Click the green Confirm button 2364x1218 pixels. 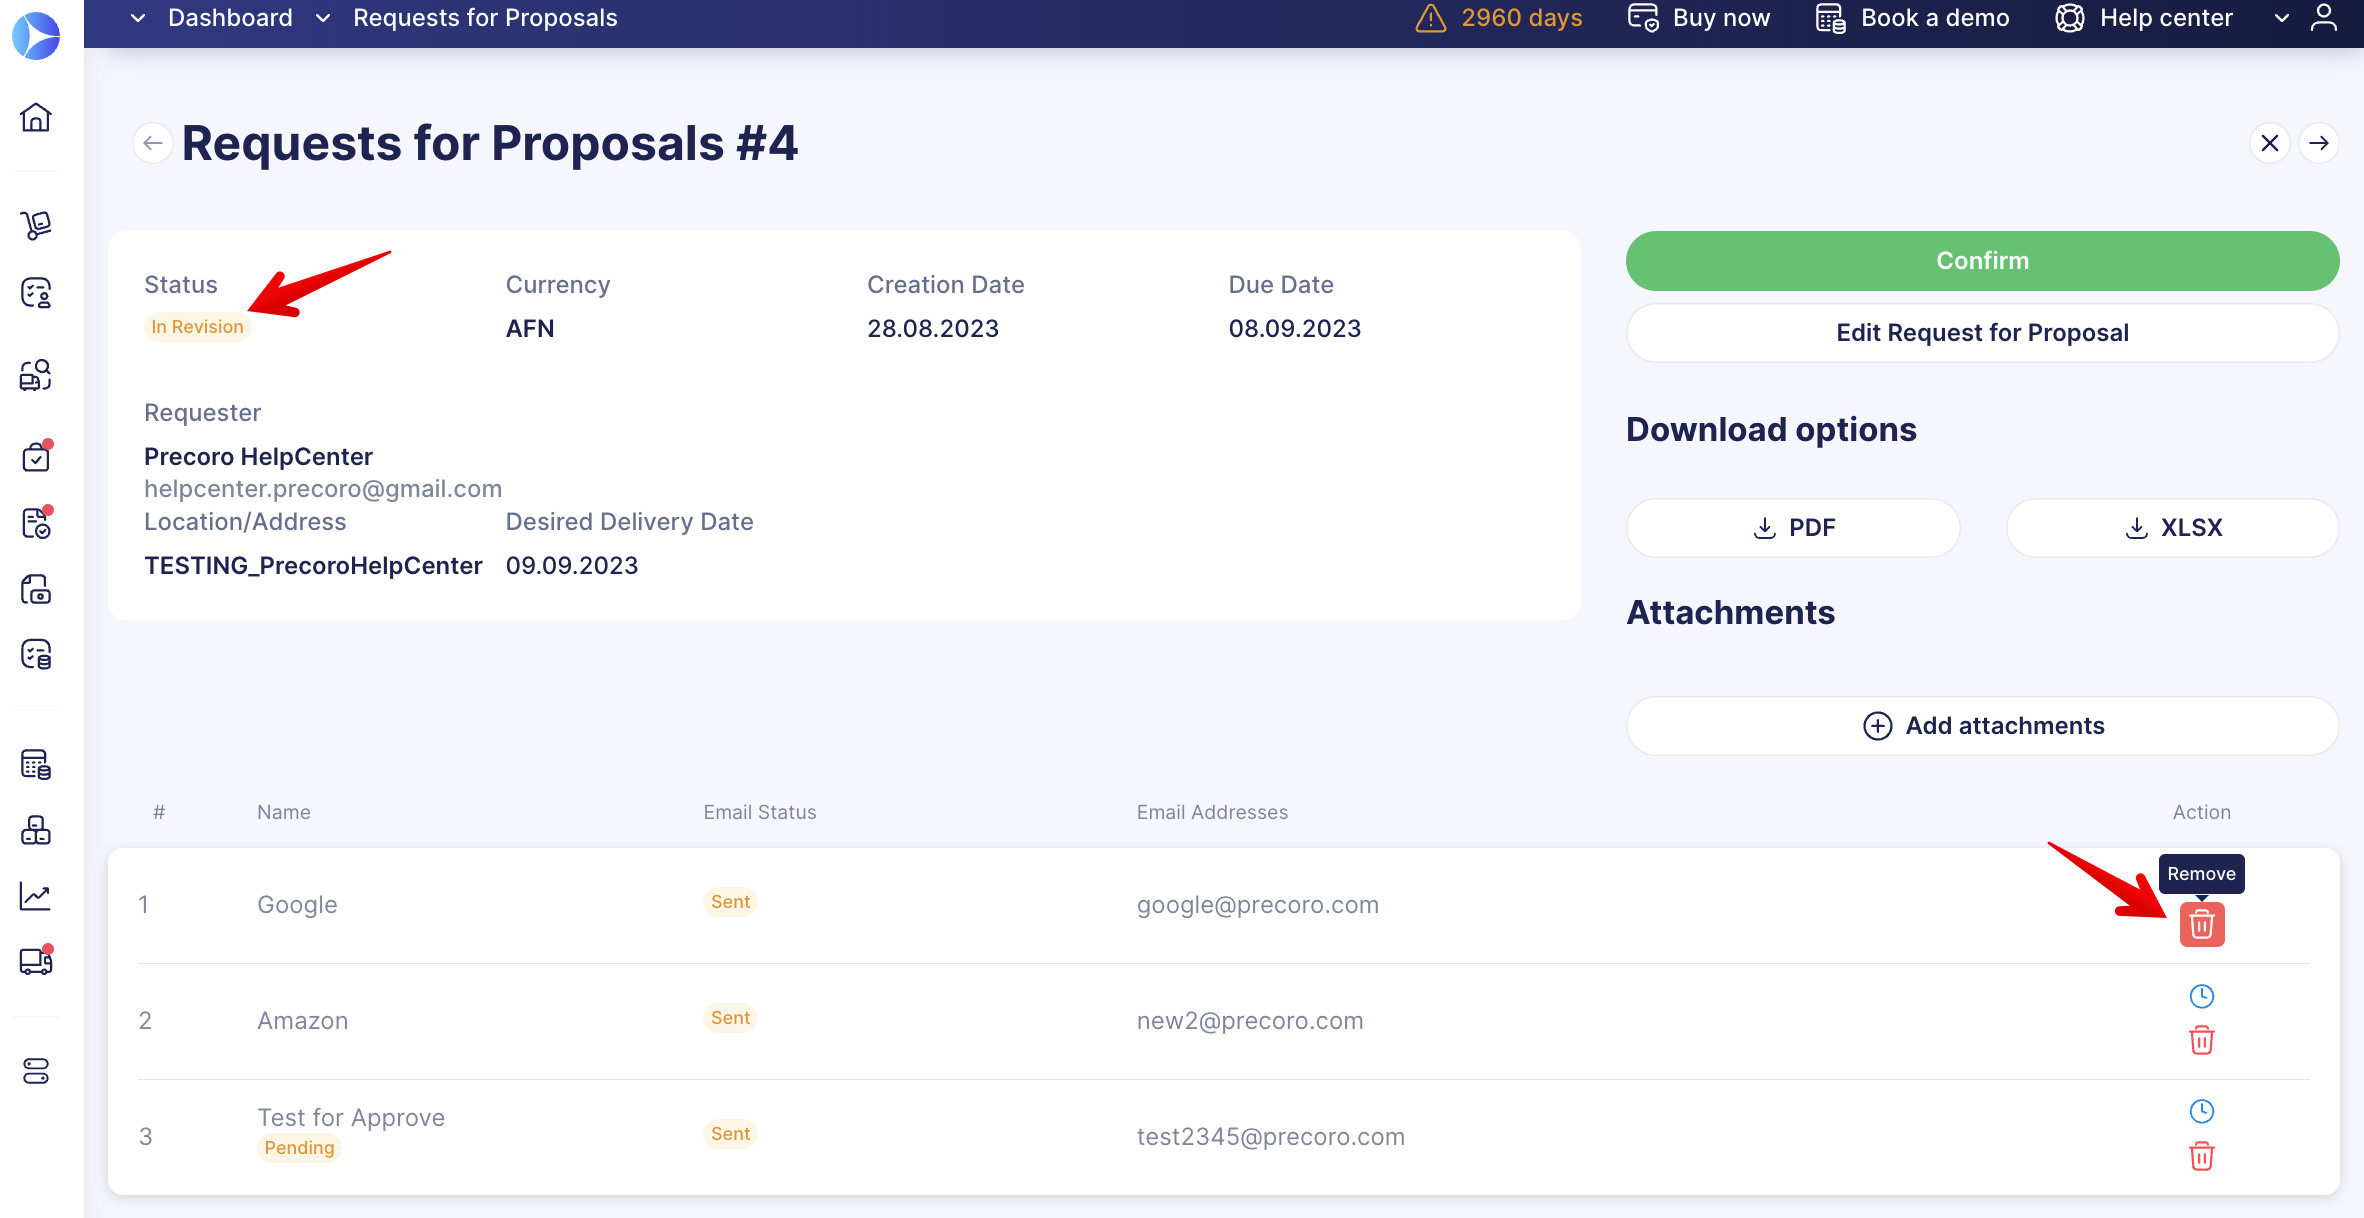[1982, 261]
